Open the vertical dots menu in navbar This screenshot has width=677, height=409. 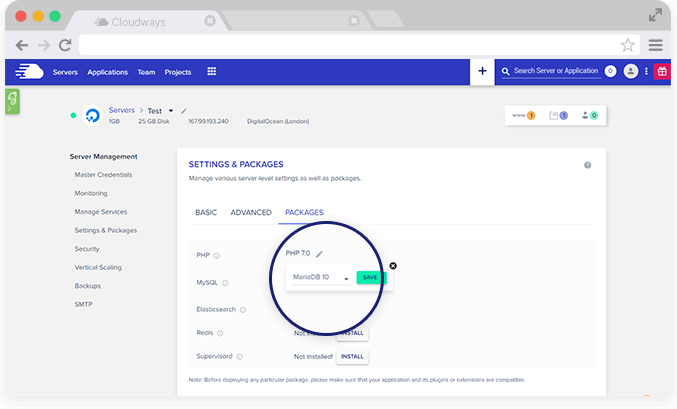tap(646, 71)
